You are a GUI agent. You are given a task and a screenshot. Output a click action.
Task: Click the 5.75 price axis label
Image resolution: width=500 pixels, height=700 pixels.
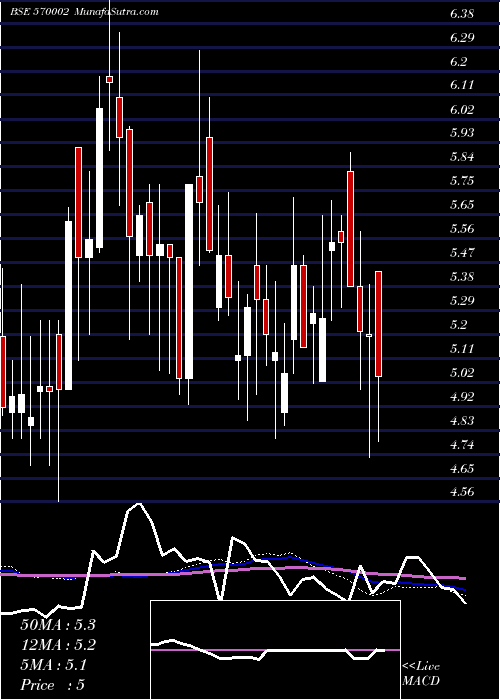[462, 181]
